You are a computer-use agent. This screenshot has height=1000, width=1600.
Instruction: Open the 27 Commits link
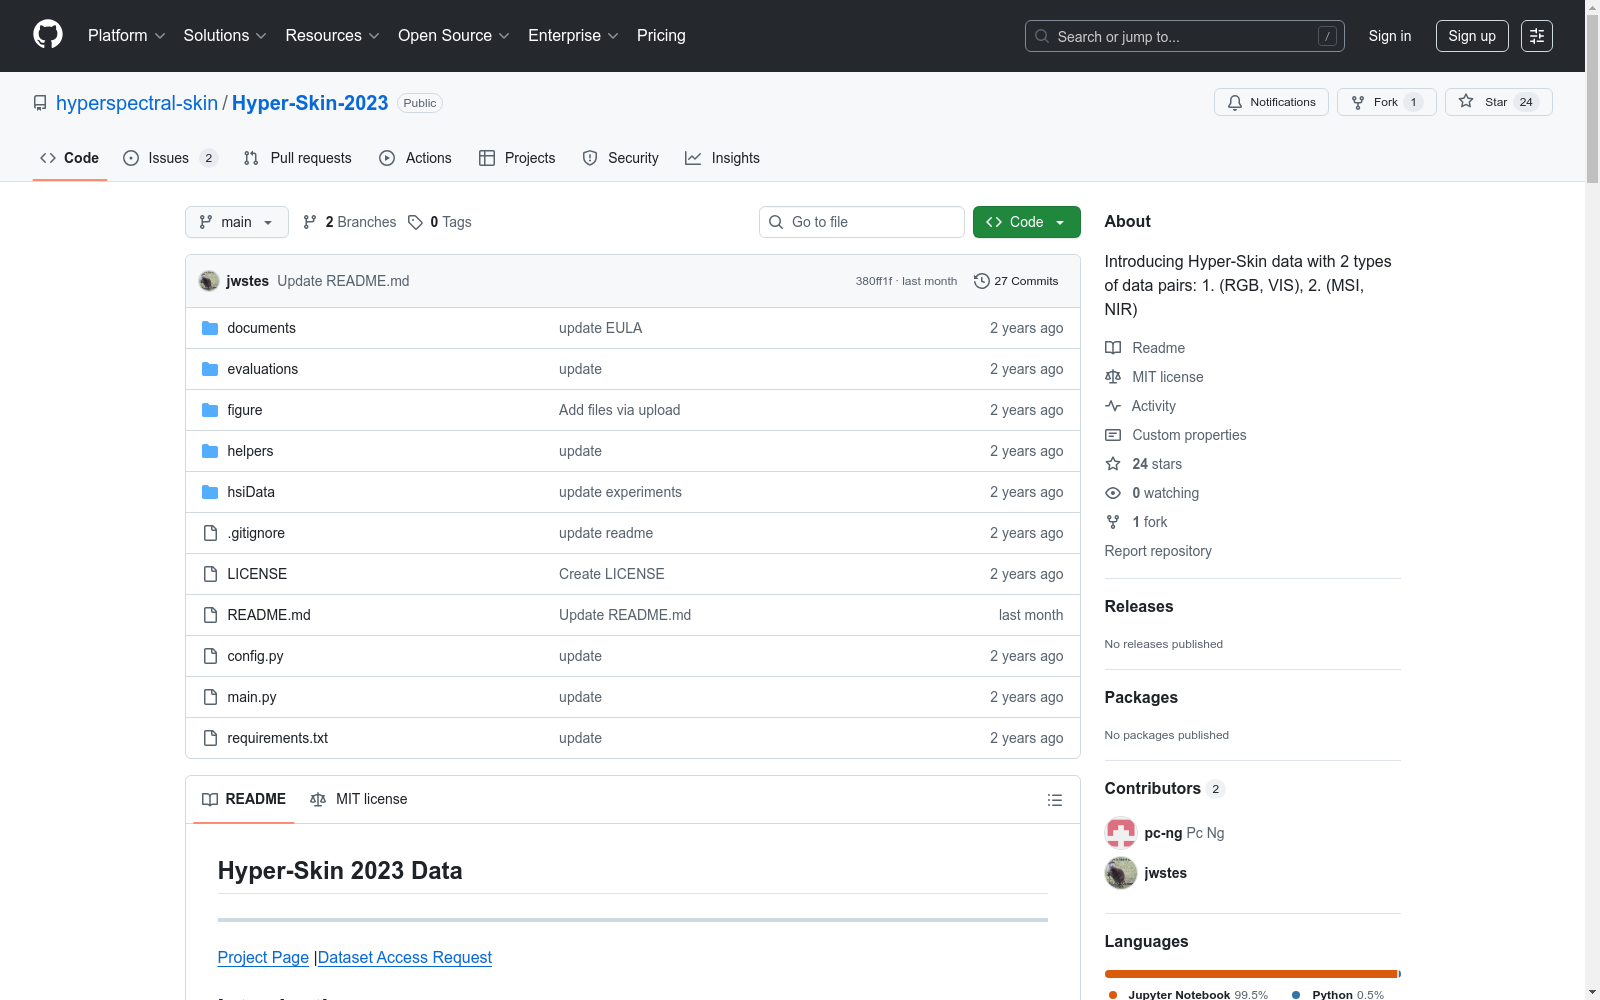point(1016,281)
